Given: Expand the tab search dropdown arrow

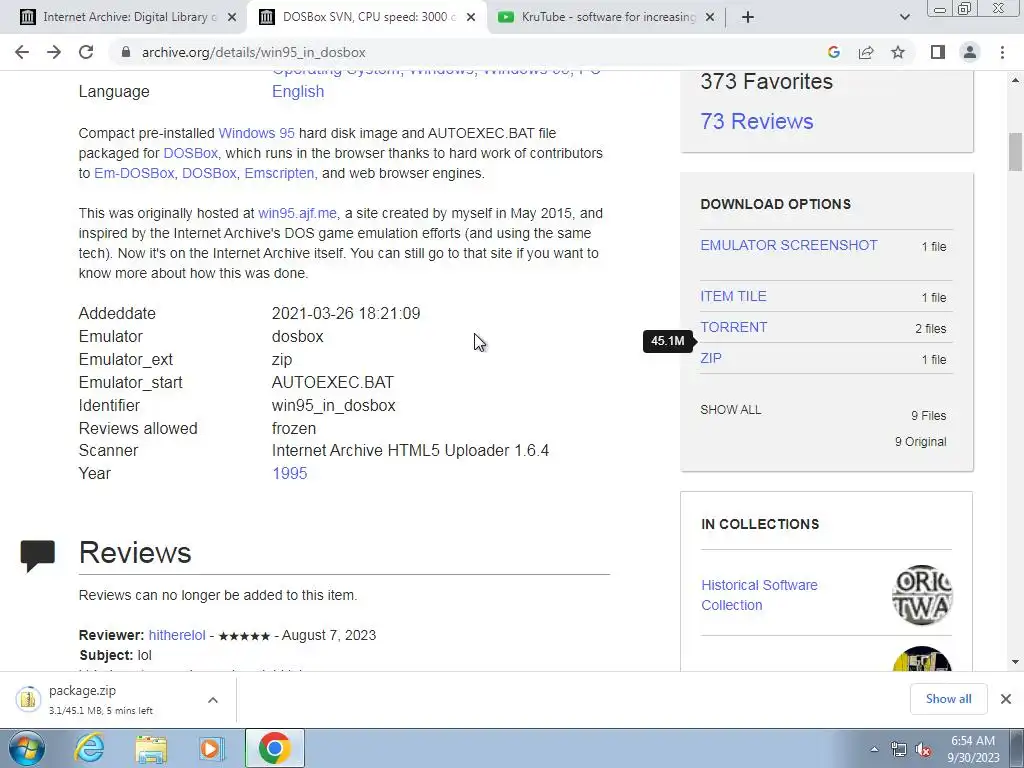Looking at the screenshot, I should point(904,17).
